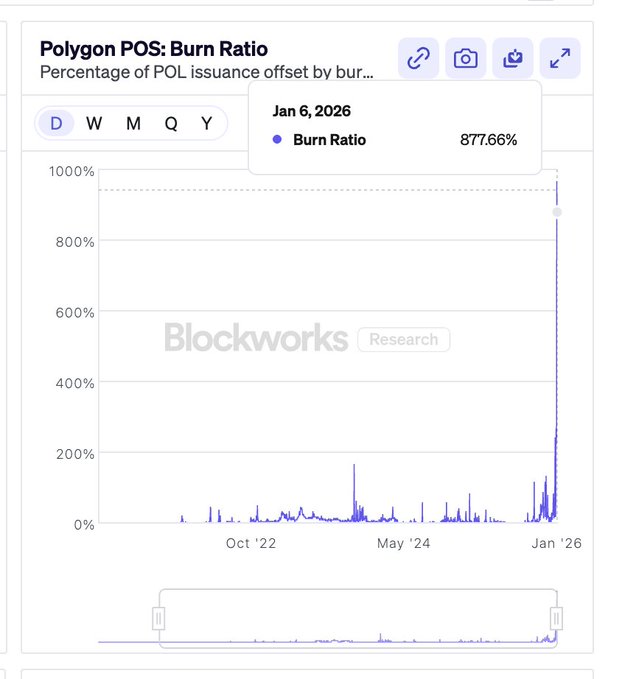The width and height of the screenshot is (622, 679).
Task: Select the D daily interval
Action: [x=56, y=123]
